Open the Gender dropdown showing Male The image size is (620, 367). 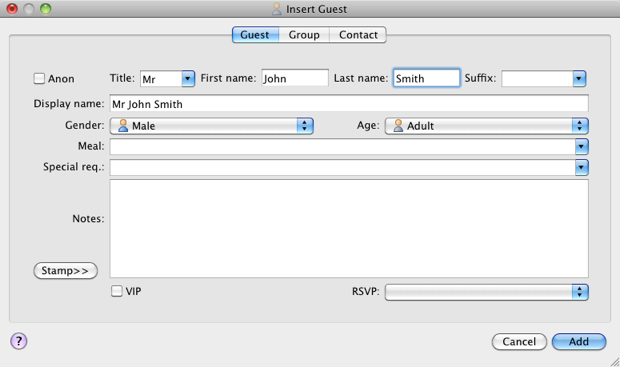(212, 126)
